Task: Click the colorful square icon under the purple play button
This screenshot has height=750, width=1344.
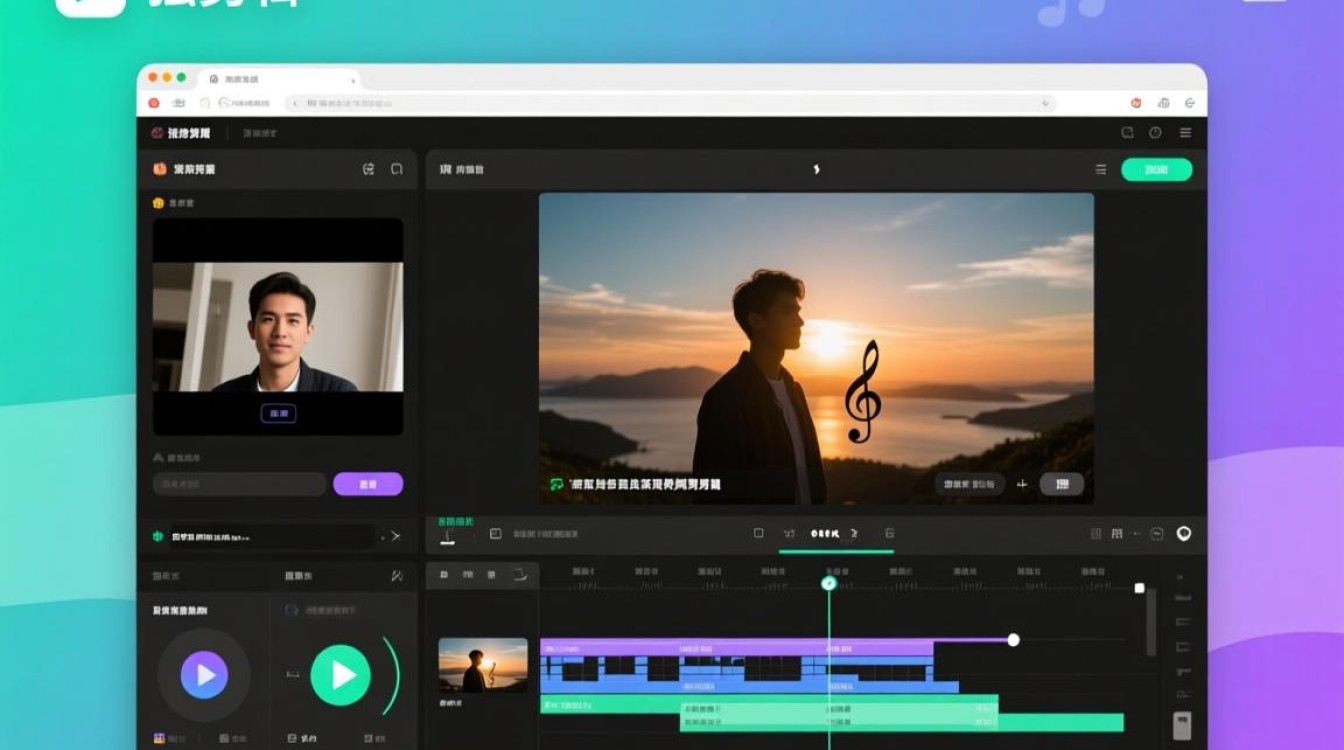Action: coord(159,738)
